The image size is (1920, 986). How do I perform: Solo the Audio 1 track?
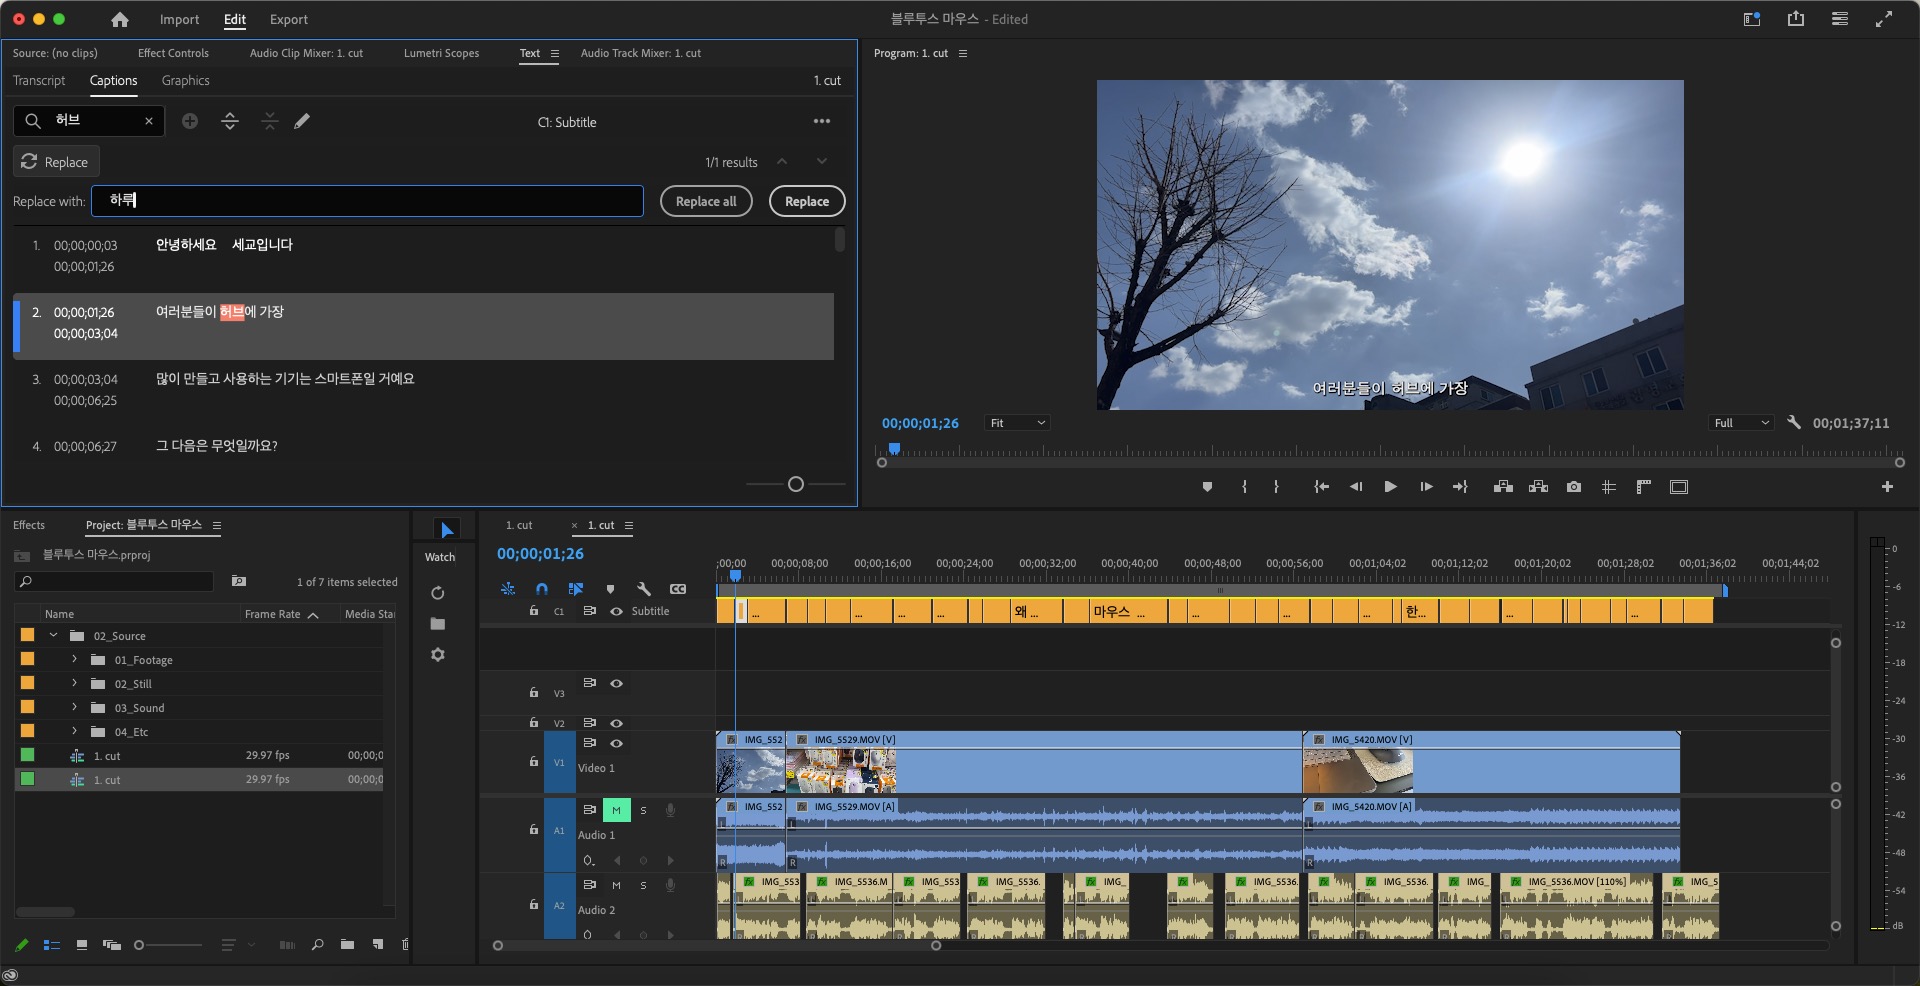pyautogui.click(x=643, y=810)
